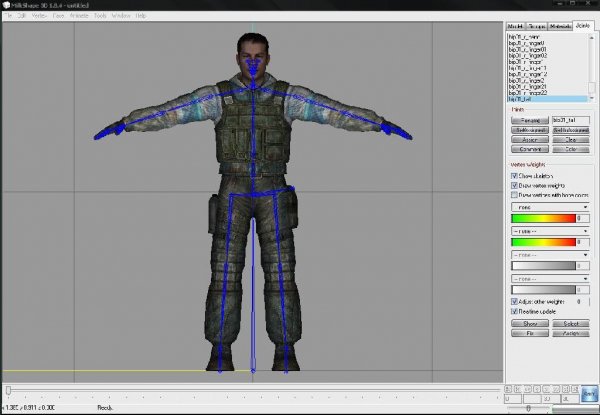Open the Face menu

(x=58, y=16)
